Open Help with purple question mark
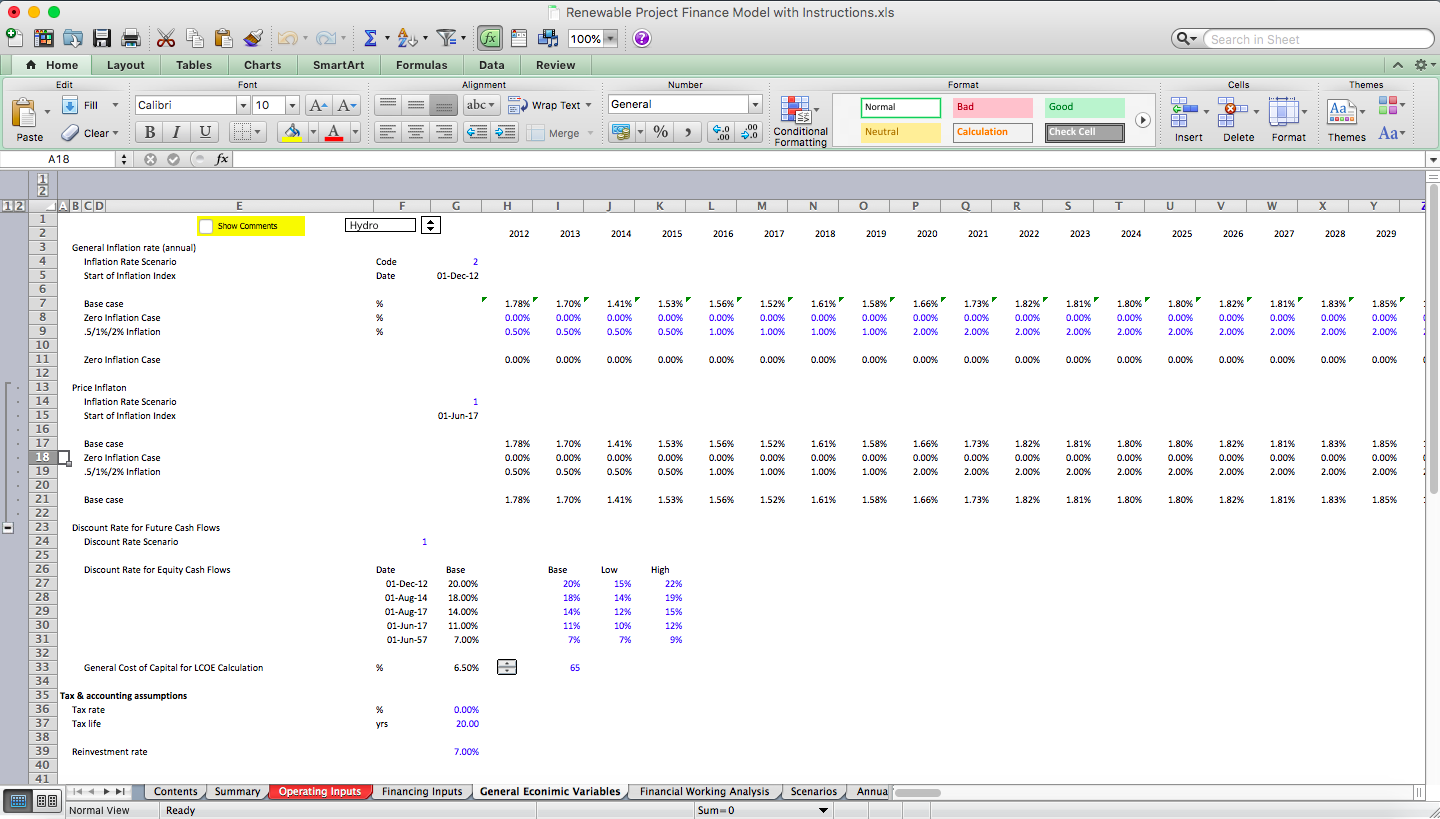This screenshot has width=1440, height=819. [642, 39]
